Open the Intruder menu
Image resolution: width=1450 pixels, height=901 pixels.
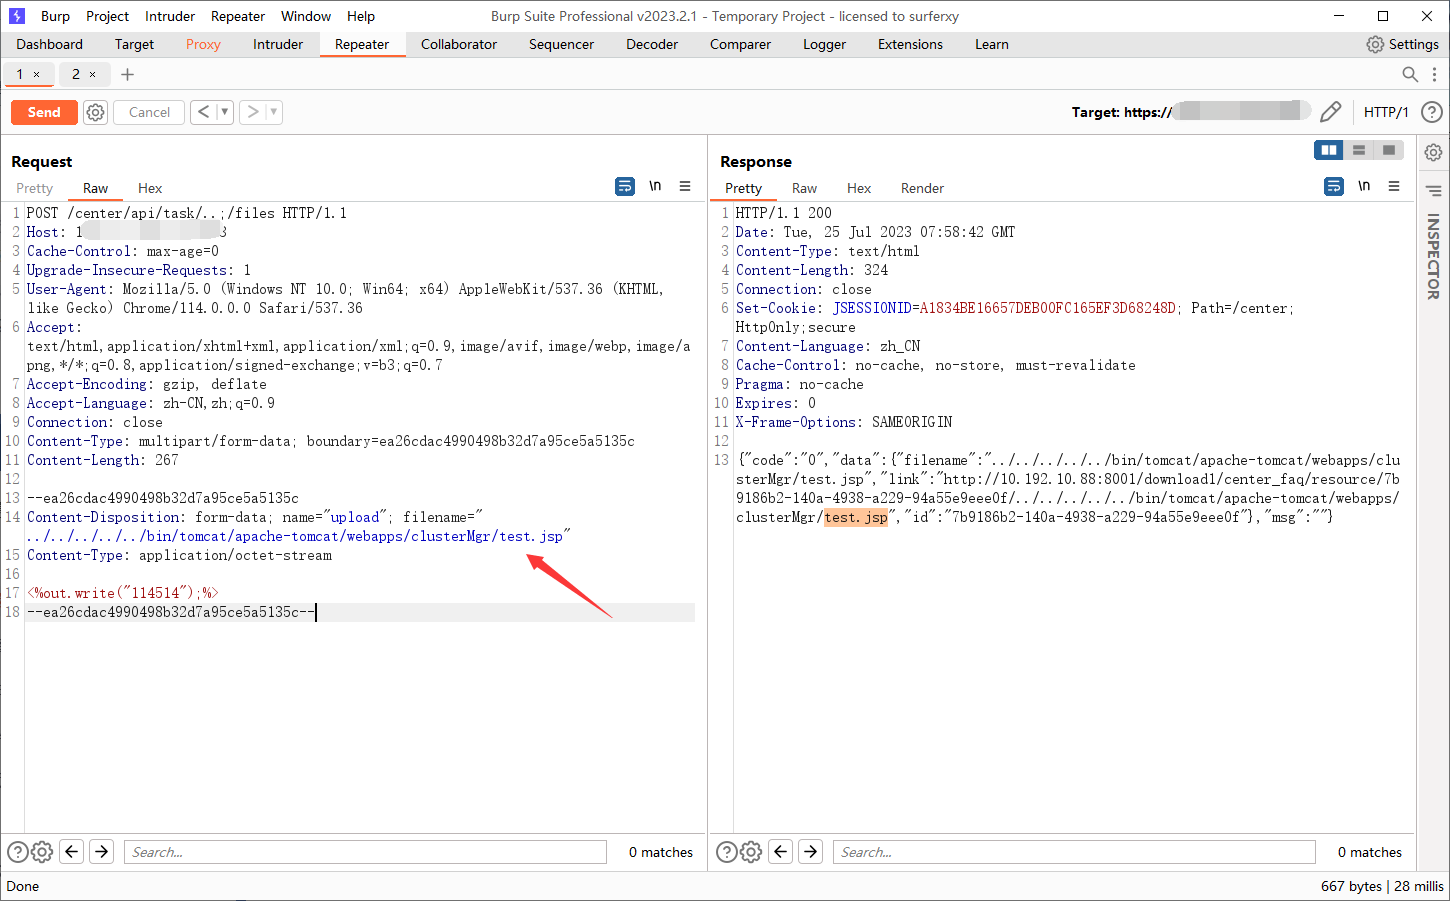pos(170,16)
